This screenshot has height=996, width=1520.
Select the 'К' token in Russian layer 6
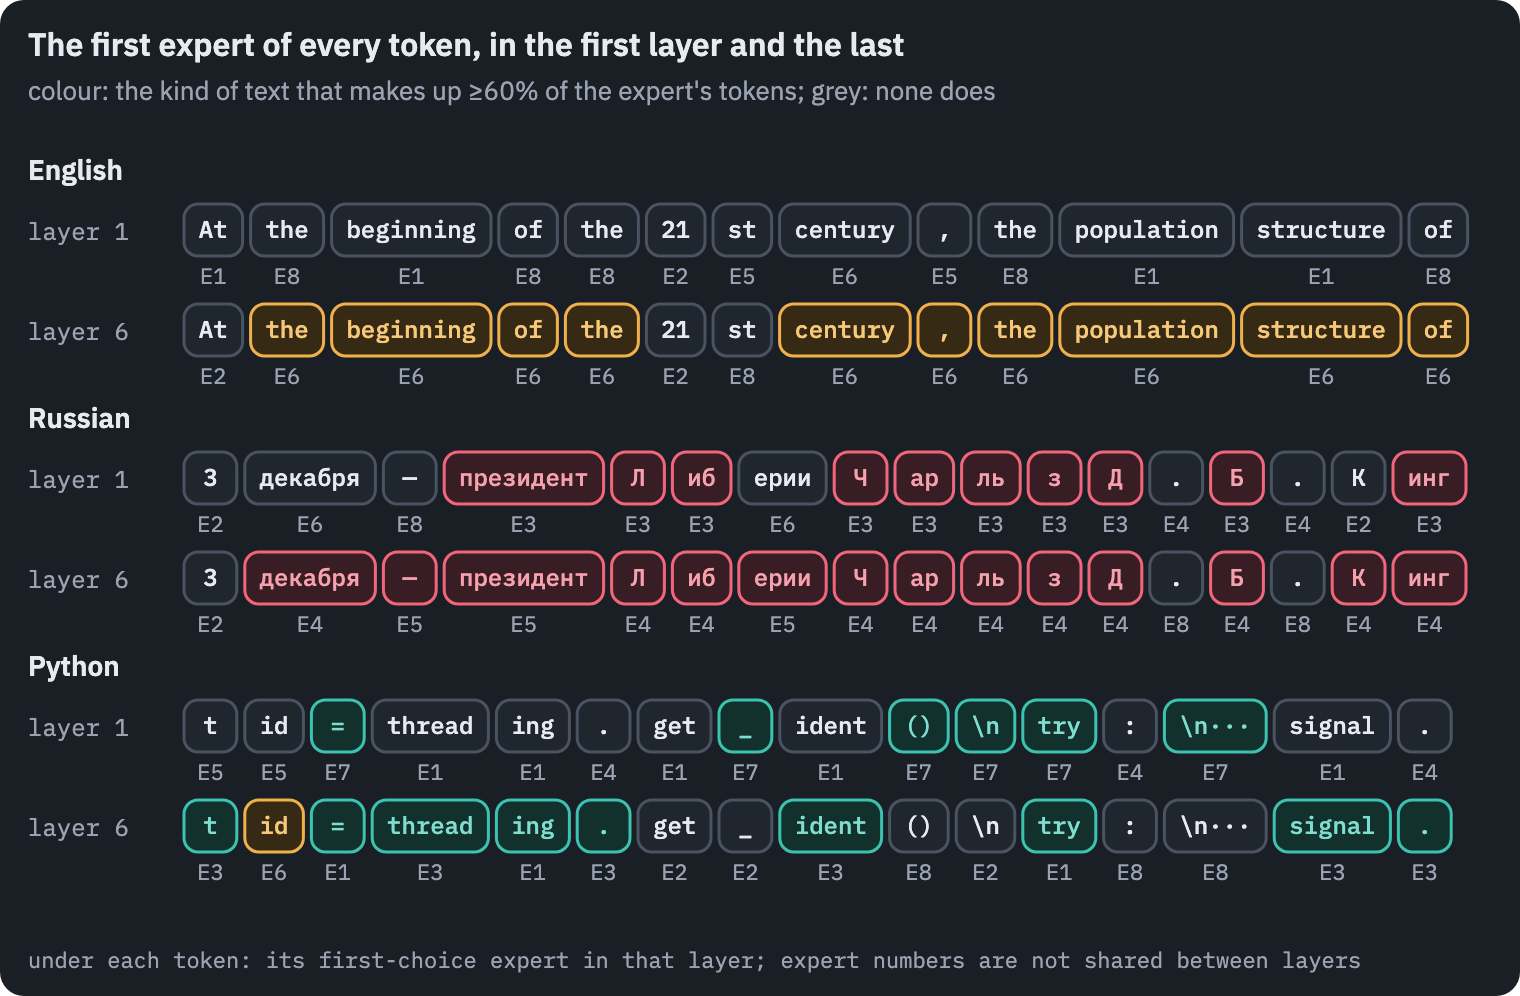coord(1358,578)
